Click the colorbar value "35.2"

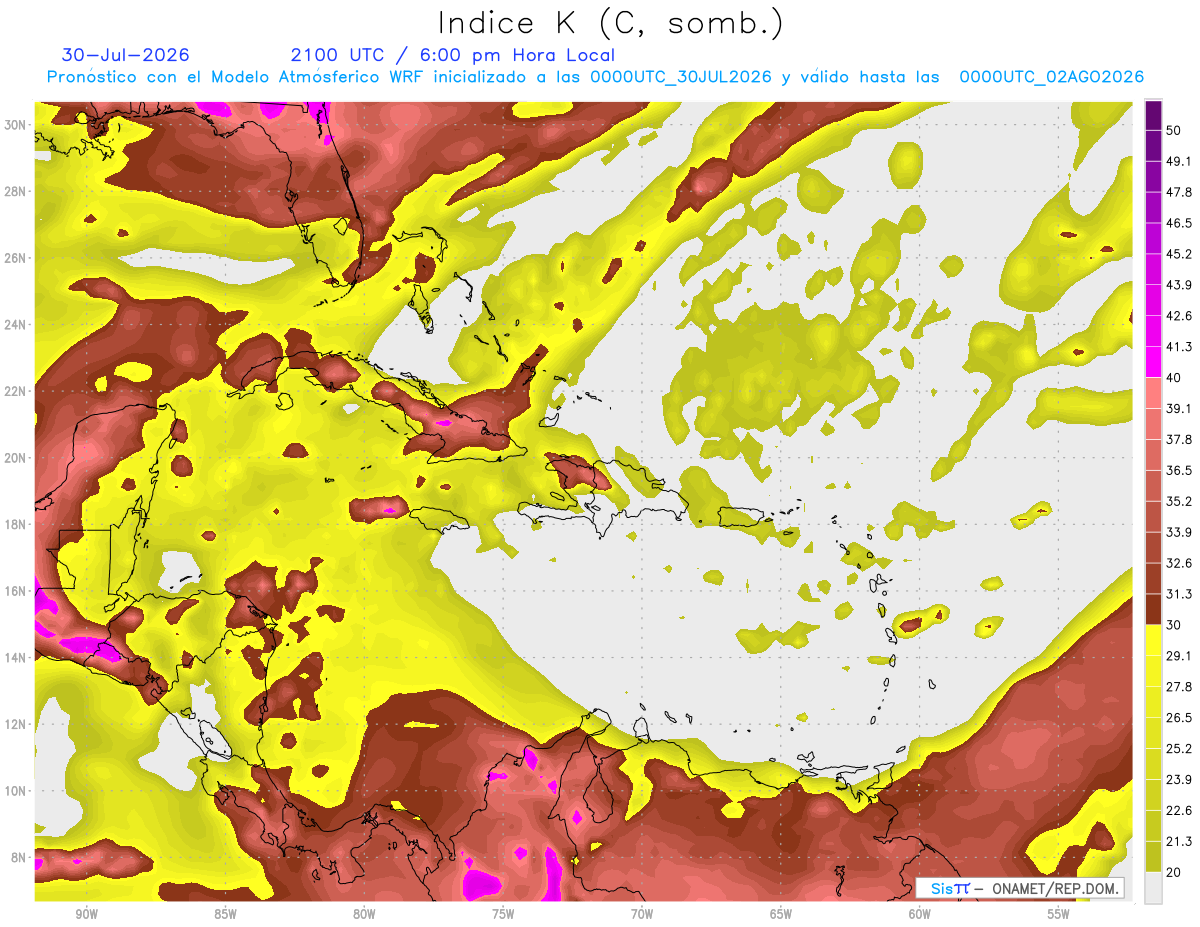(x=1180, y=501)
